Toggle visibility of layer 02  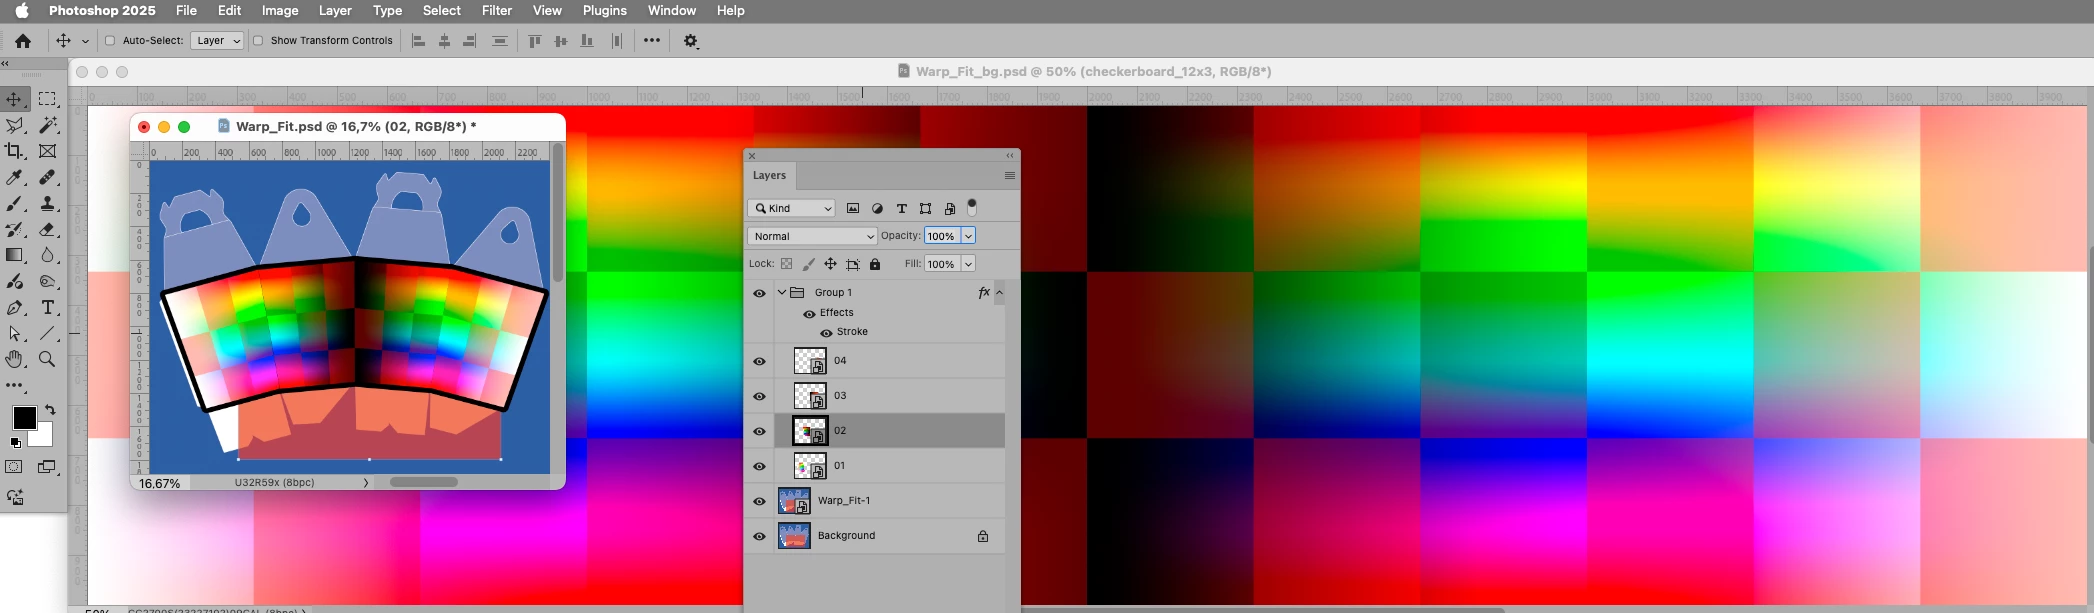tap(759, 431)
